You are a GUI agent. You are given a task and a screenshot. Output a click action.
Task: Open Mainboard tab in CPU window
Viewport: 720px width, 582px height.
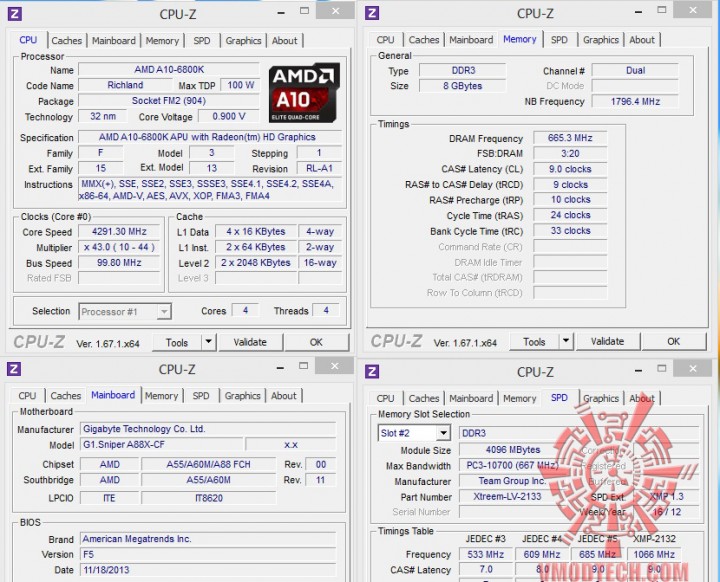113,40
